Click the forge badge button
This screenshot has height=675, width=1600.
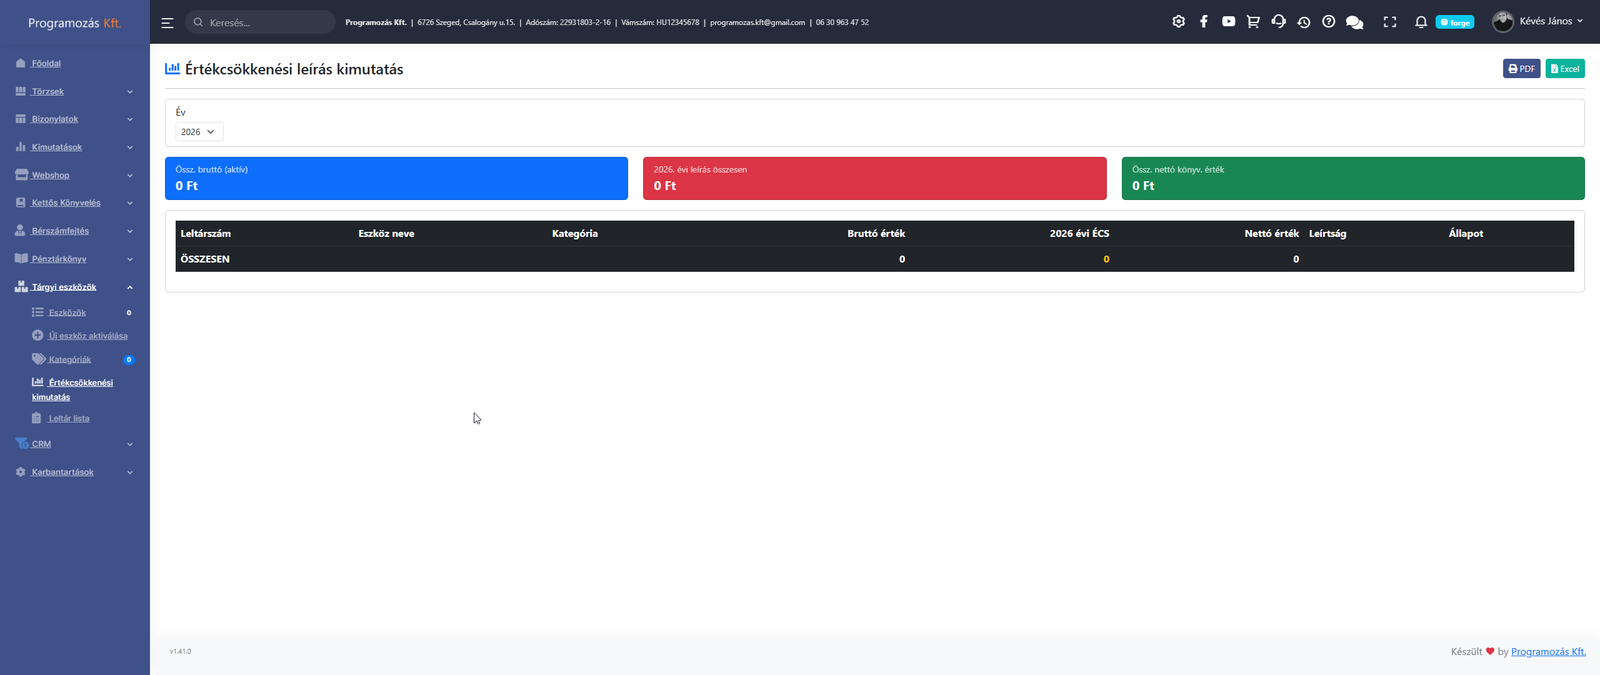click(1455, 22)
